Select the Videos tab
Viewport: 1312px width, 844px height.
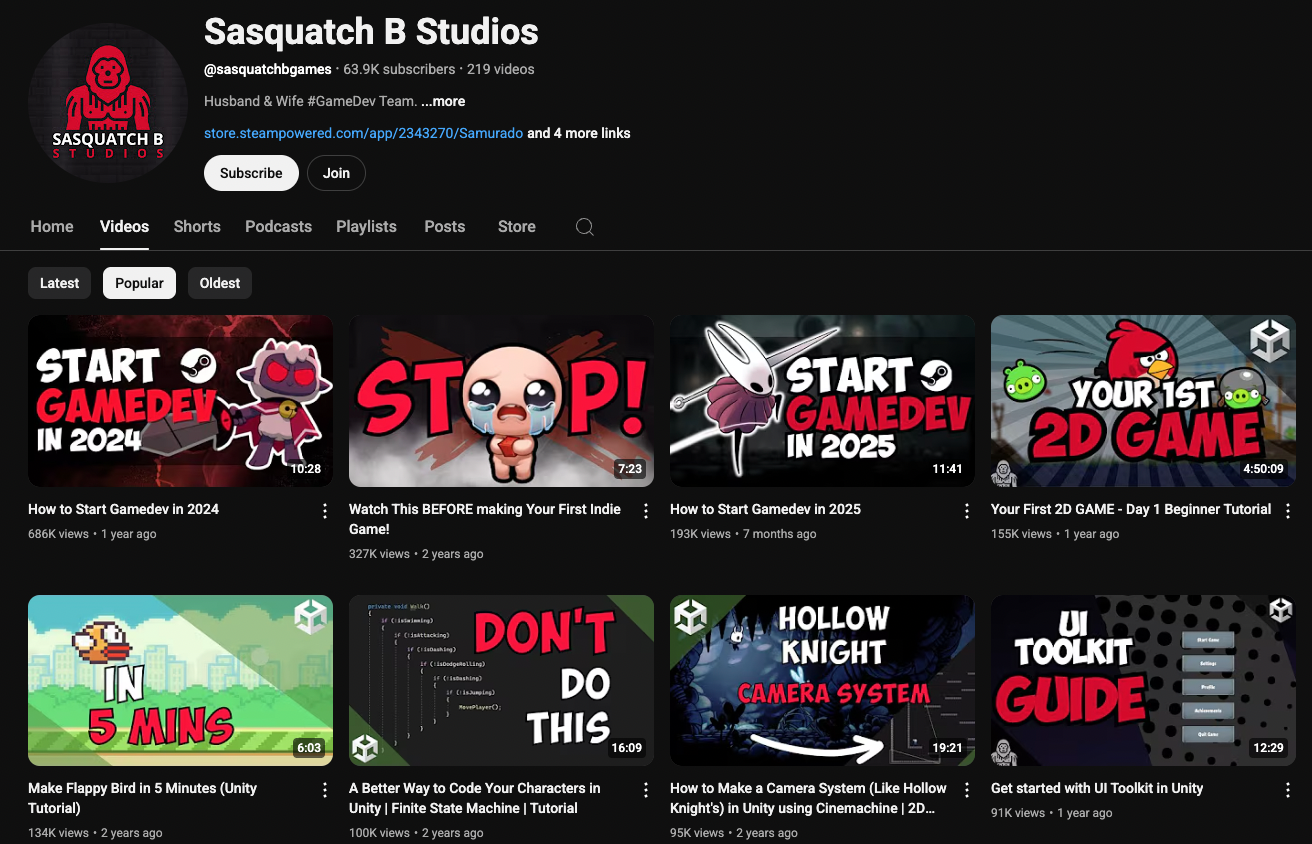pos(125,227)
